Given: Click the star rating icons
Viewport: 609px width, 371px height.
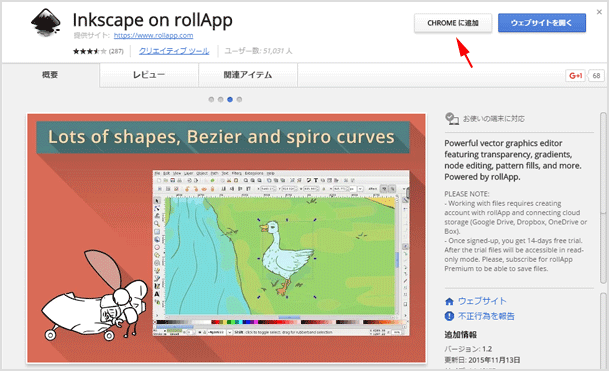Looking at the screenshot, I should point(90,51).
